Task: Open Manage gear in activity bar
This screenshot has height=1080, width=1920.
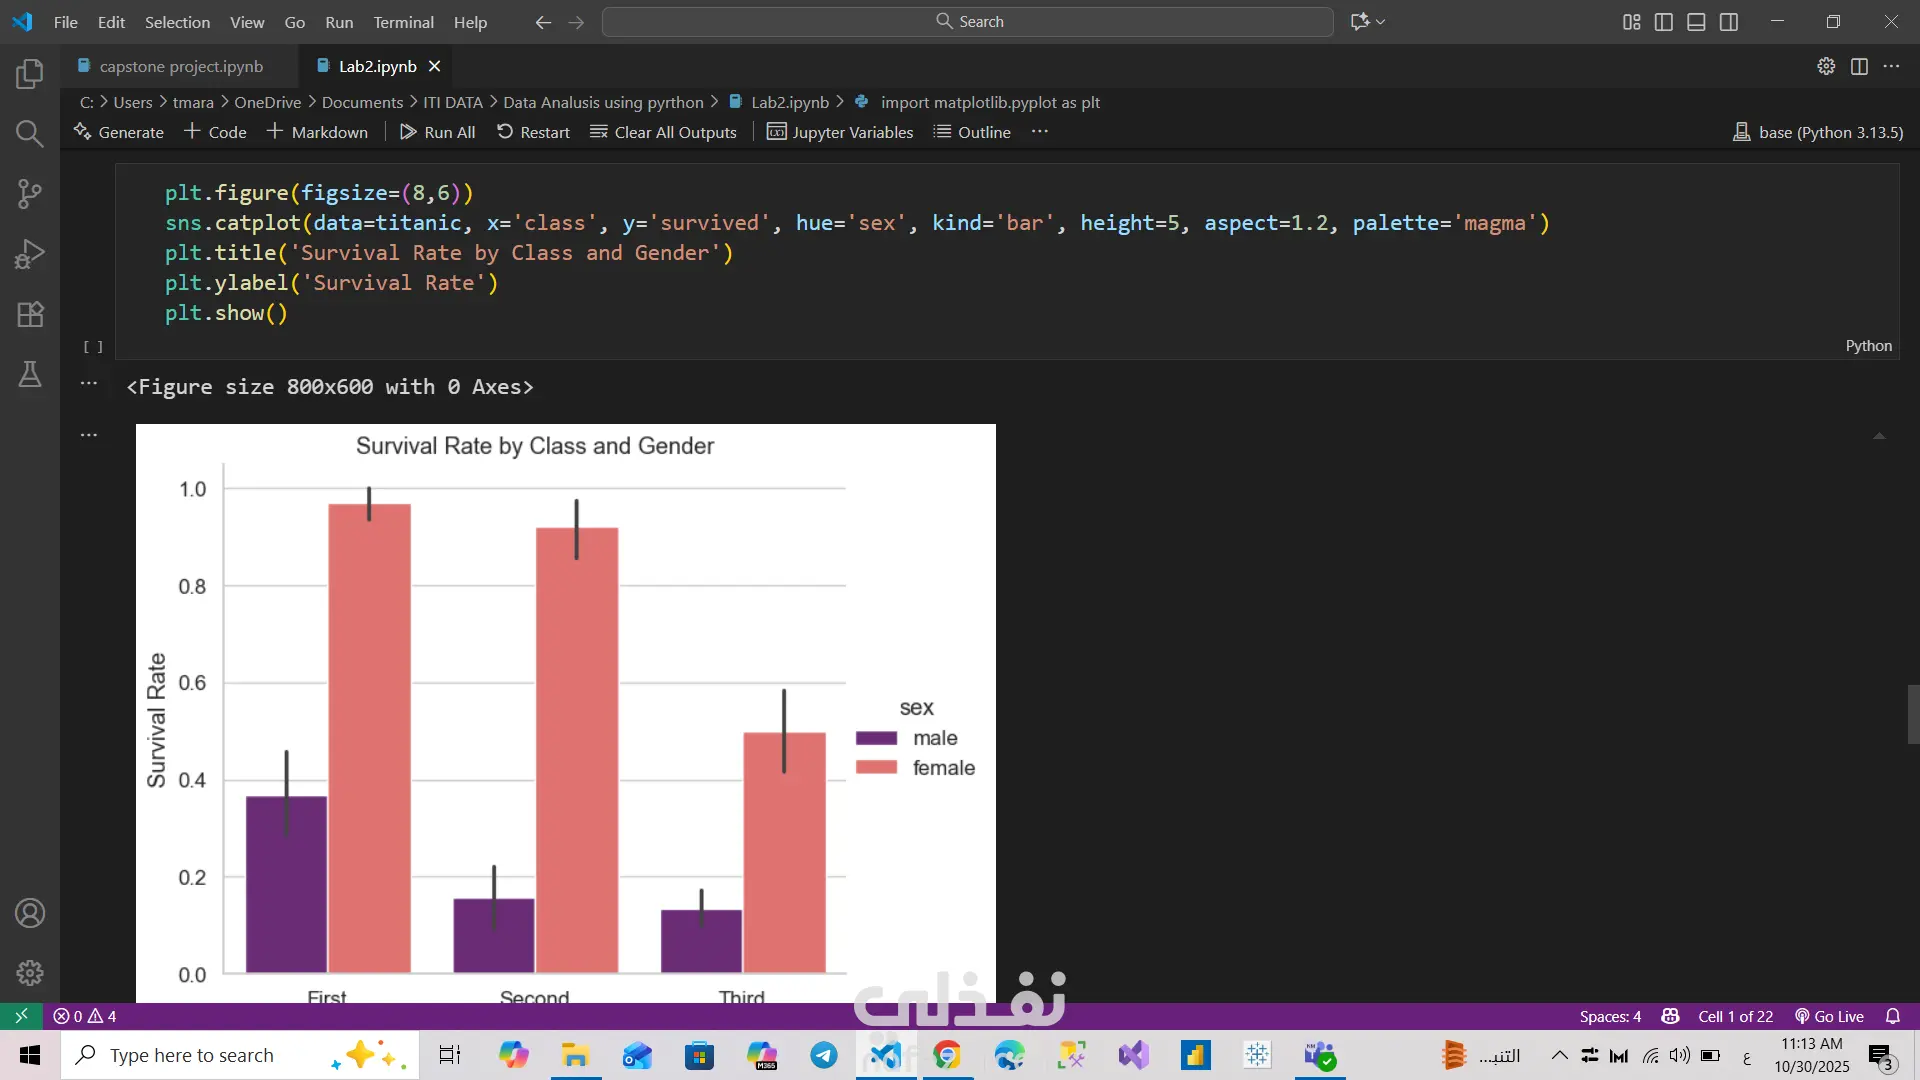Action: point(30,972)
